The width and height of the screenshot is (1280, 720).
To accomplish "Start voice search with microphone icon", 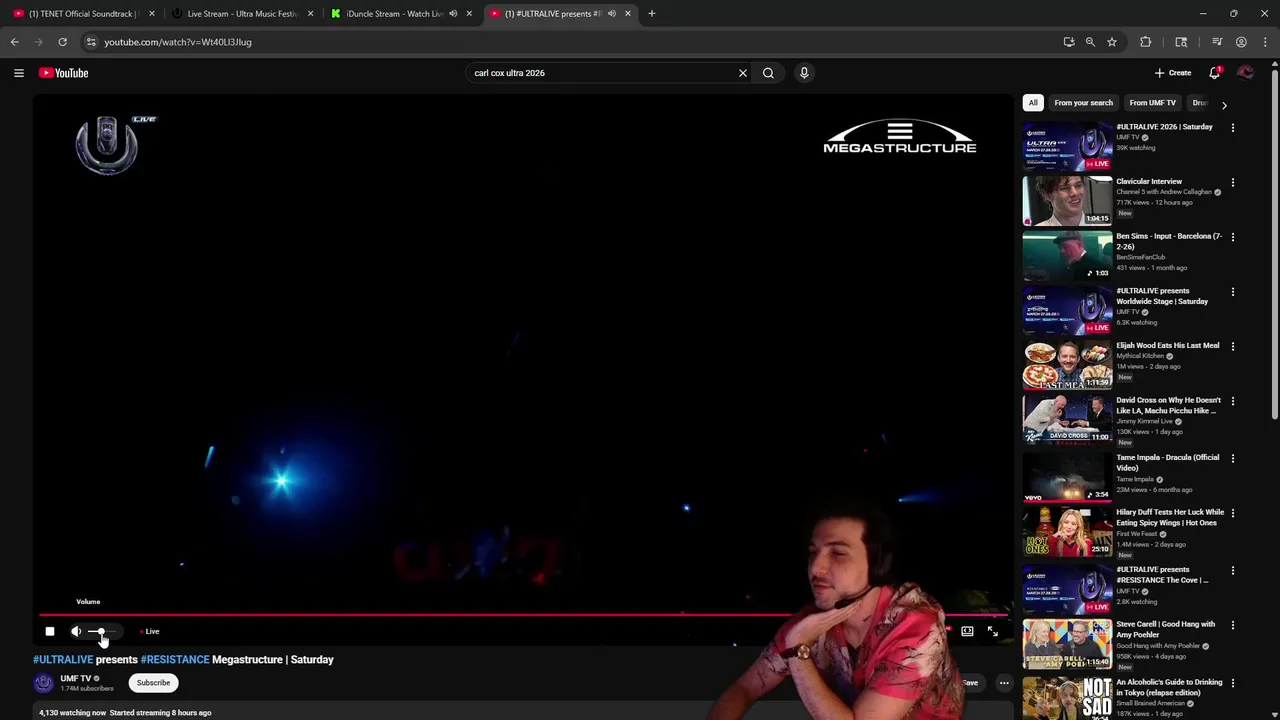I will tap(804, 73).
